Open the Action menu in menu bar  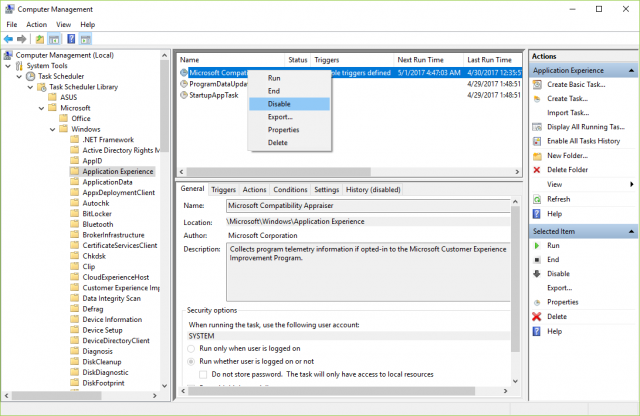click(37, 24)
